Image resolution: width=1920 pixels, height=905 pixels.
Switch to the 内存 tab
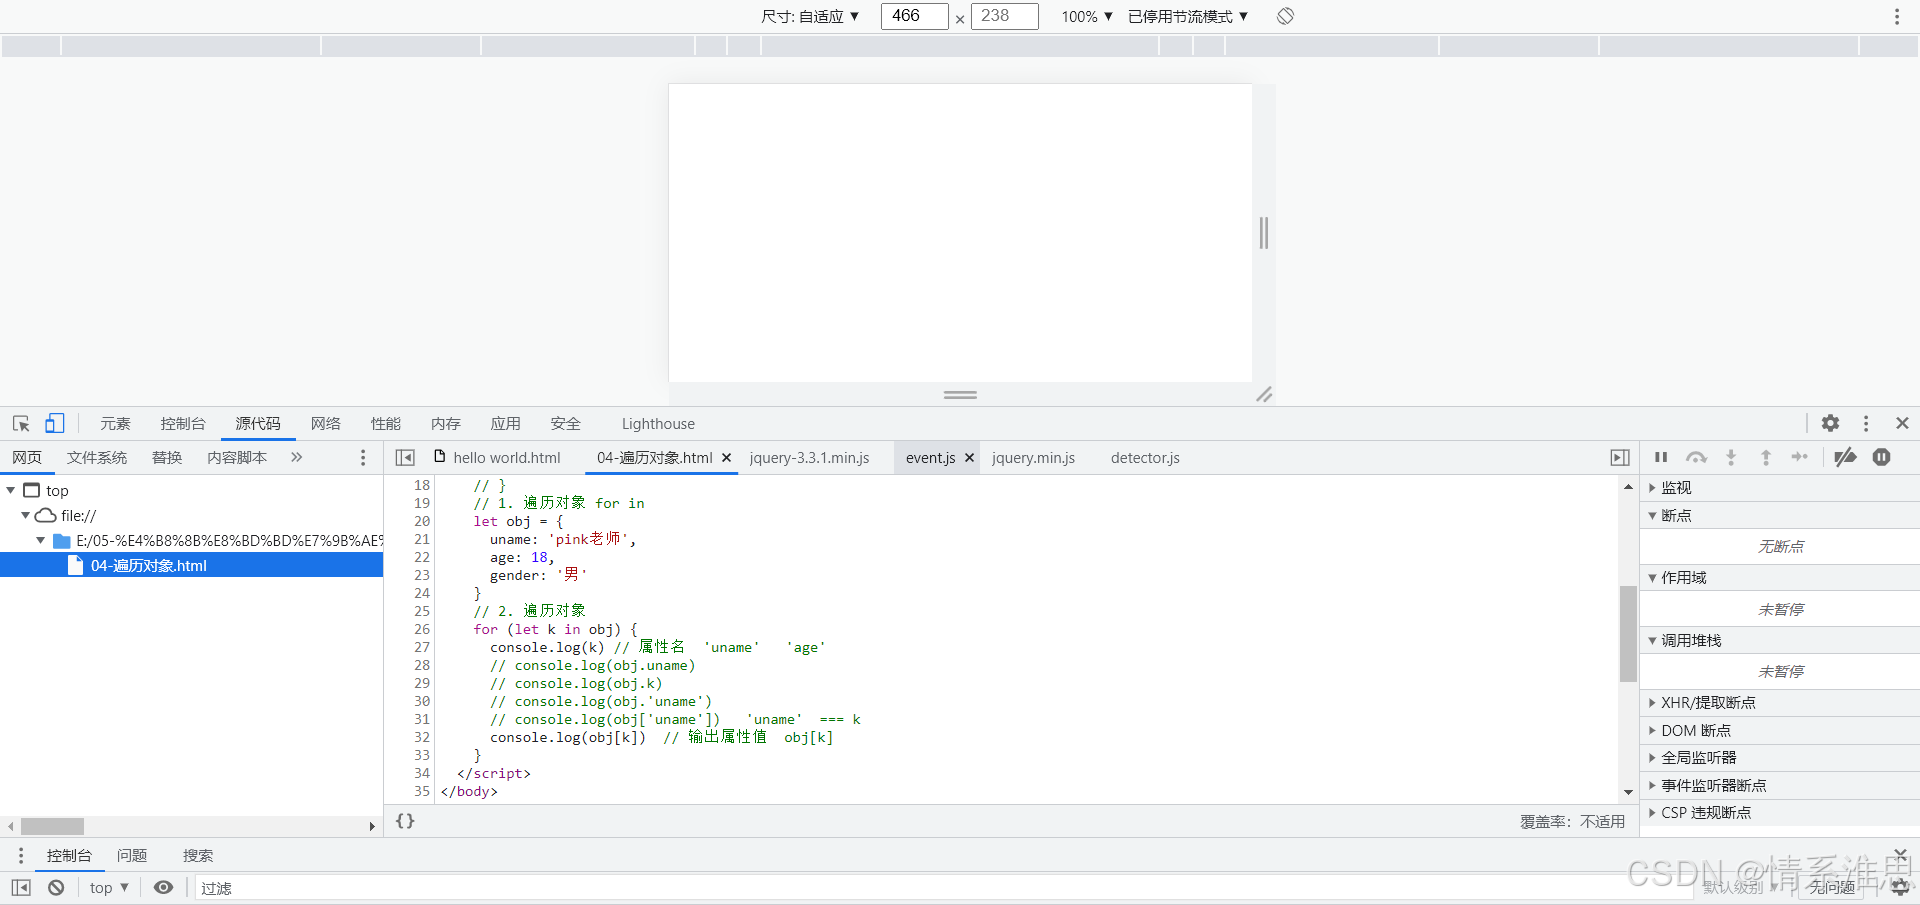[446, 423]
